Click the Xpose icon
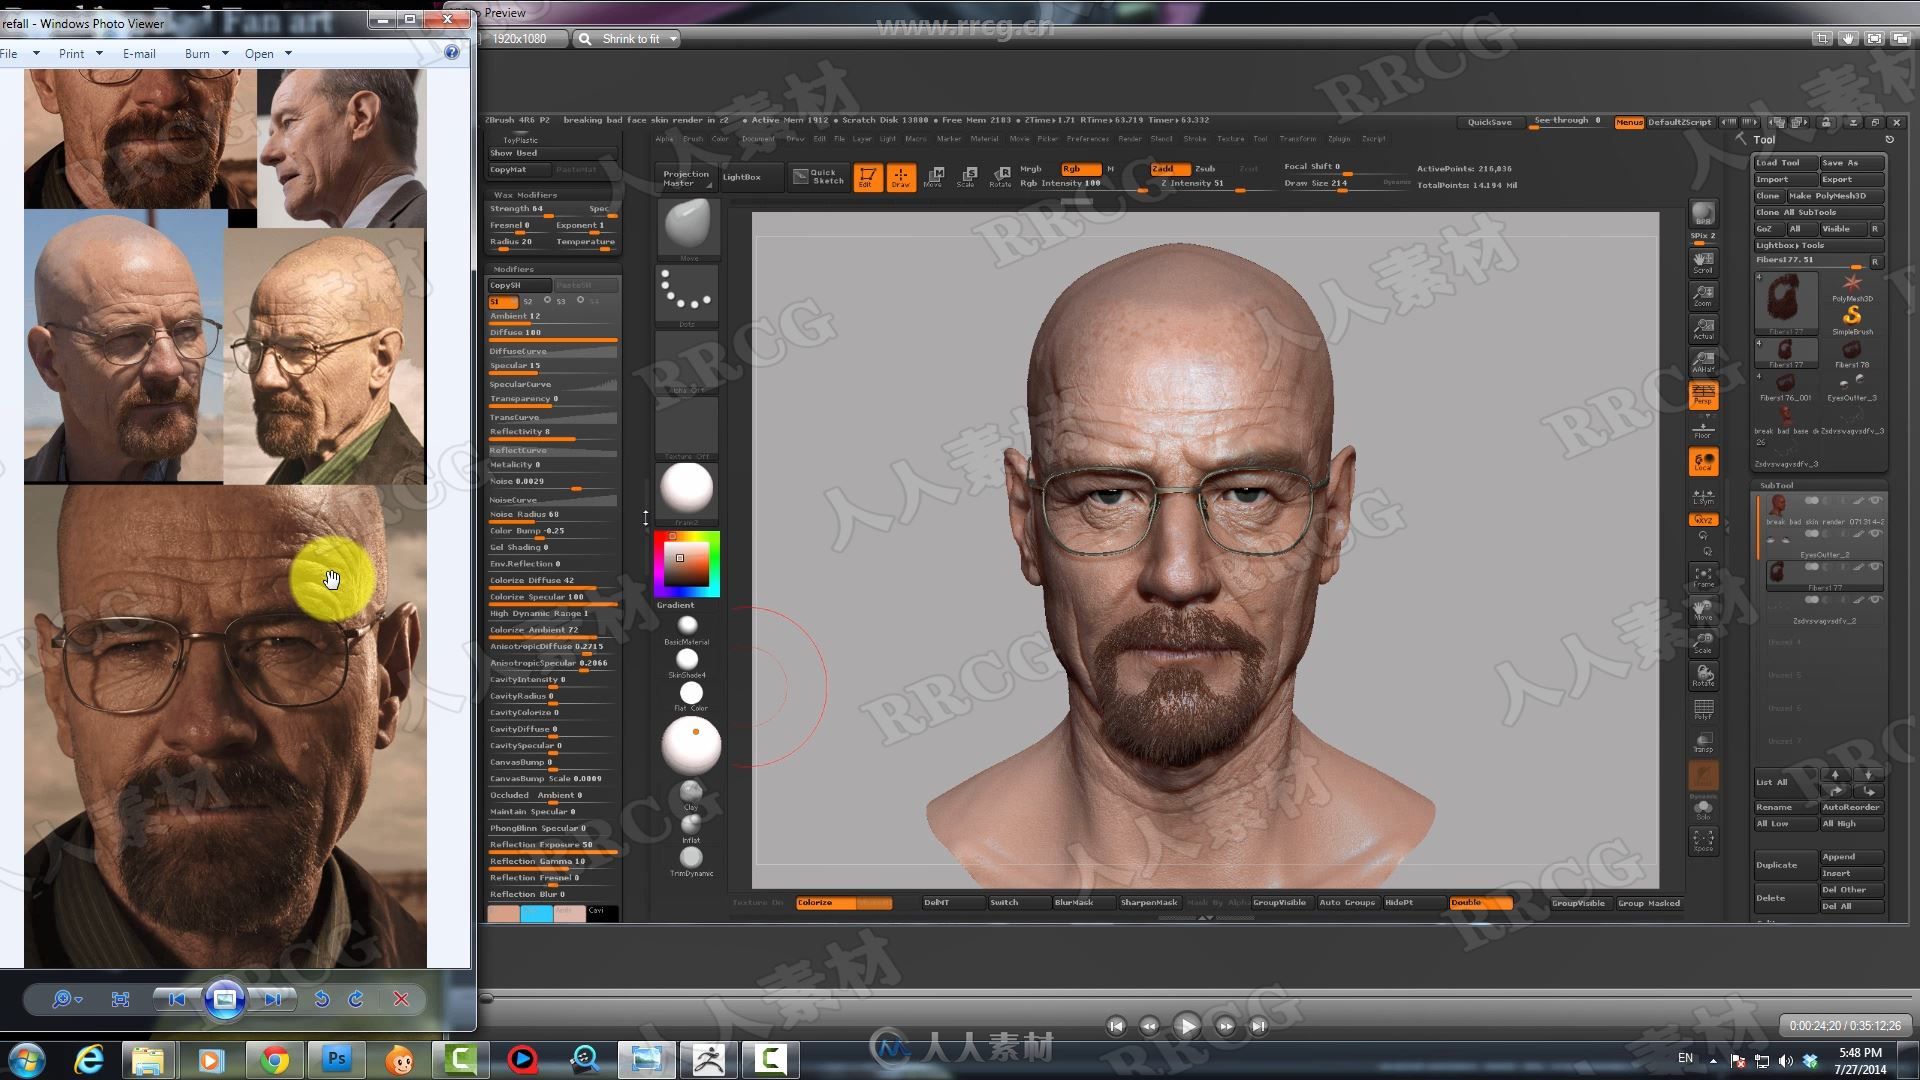The width and height of the screenshot is (1920, 1080). (1703, 840)
